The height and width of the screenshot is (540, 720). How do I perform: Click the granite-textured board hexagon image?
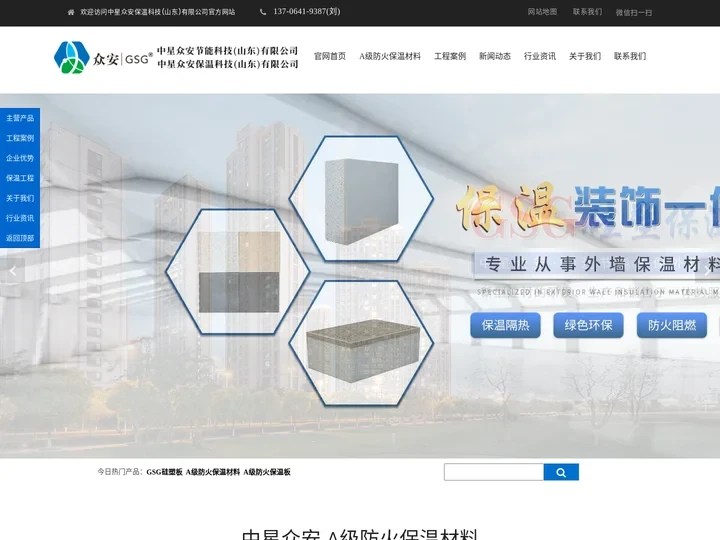click(361, 343)
